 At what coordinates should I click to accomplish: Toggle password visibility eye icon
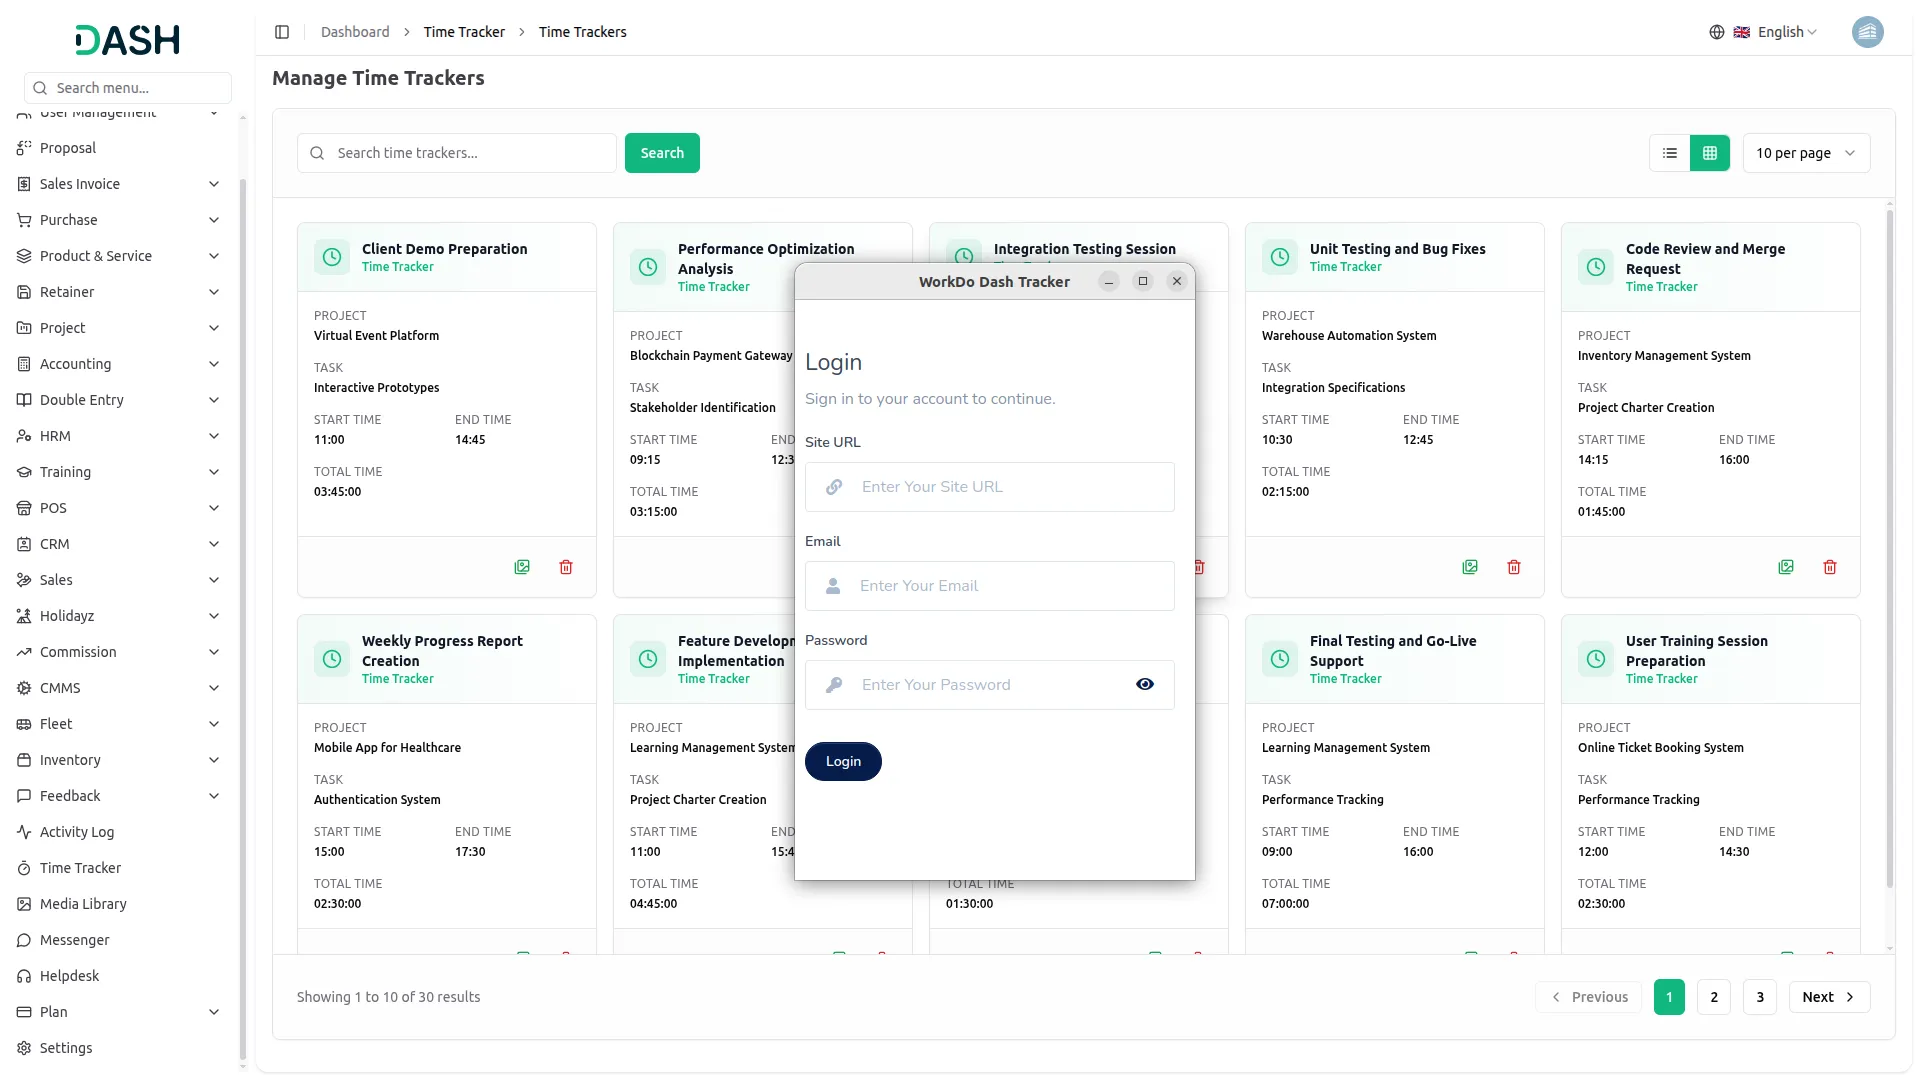tap(1145, 685)
